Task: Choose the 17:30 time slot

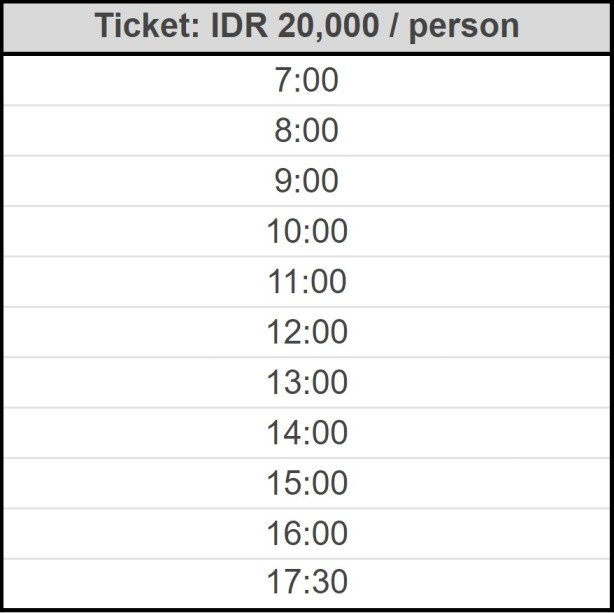Action: click(307, 583)
